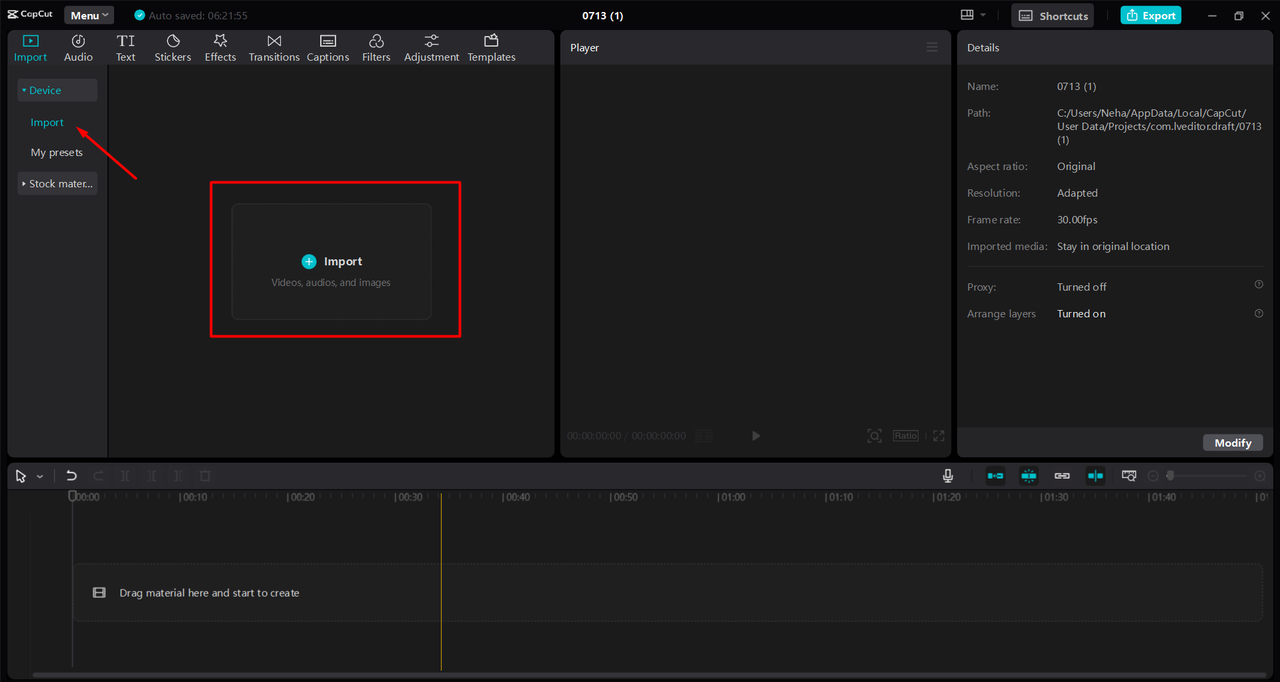
Task: Click the Resolution 'Adapted' value
Action: click(1077, 193)
